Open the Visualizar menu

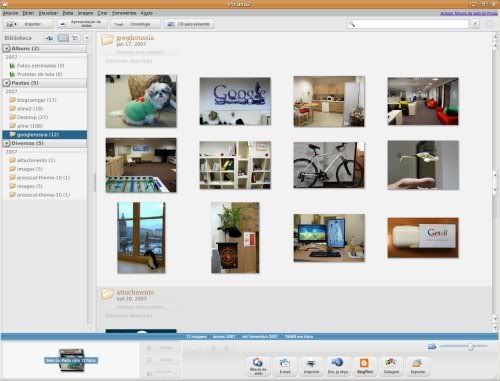(48, 13)
